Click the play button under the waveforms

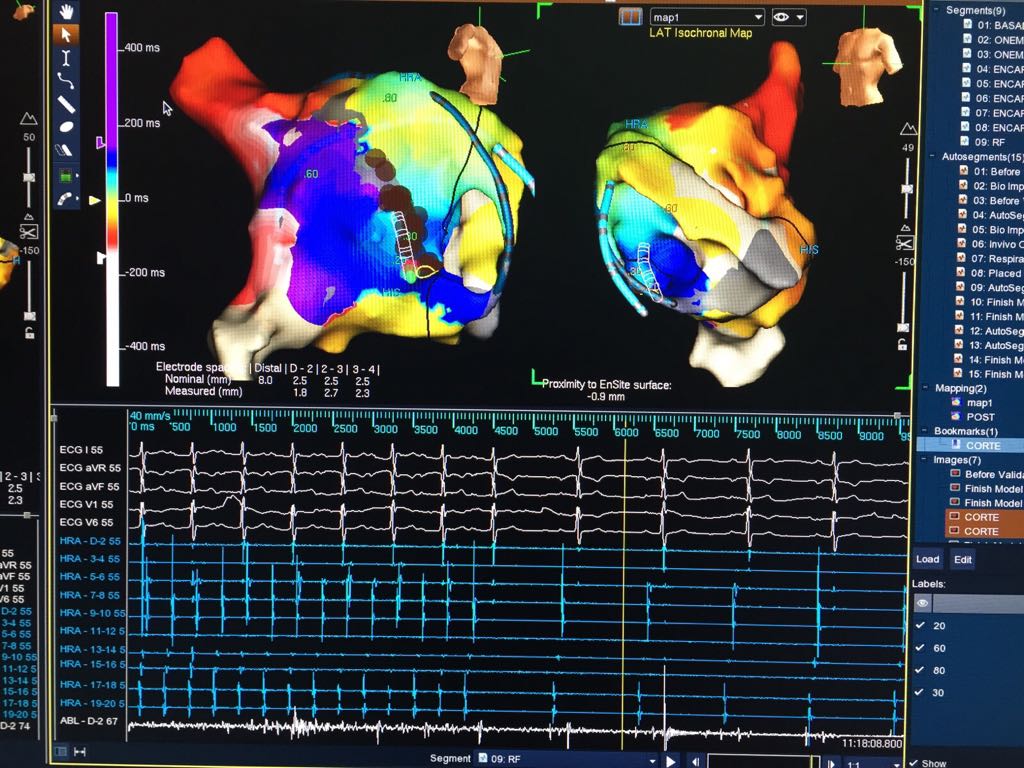[671, 761]
